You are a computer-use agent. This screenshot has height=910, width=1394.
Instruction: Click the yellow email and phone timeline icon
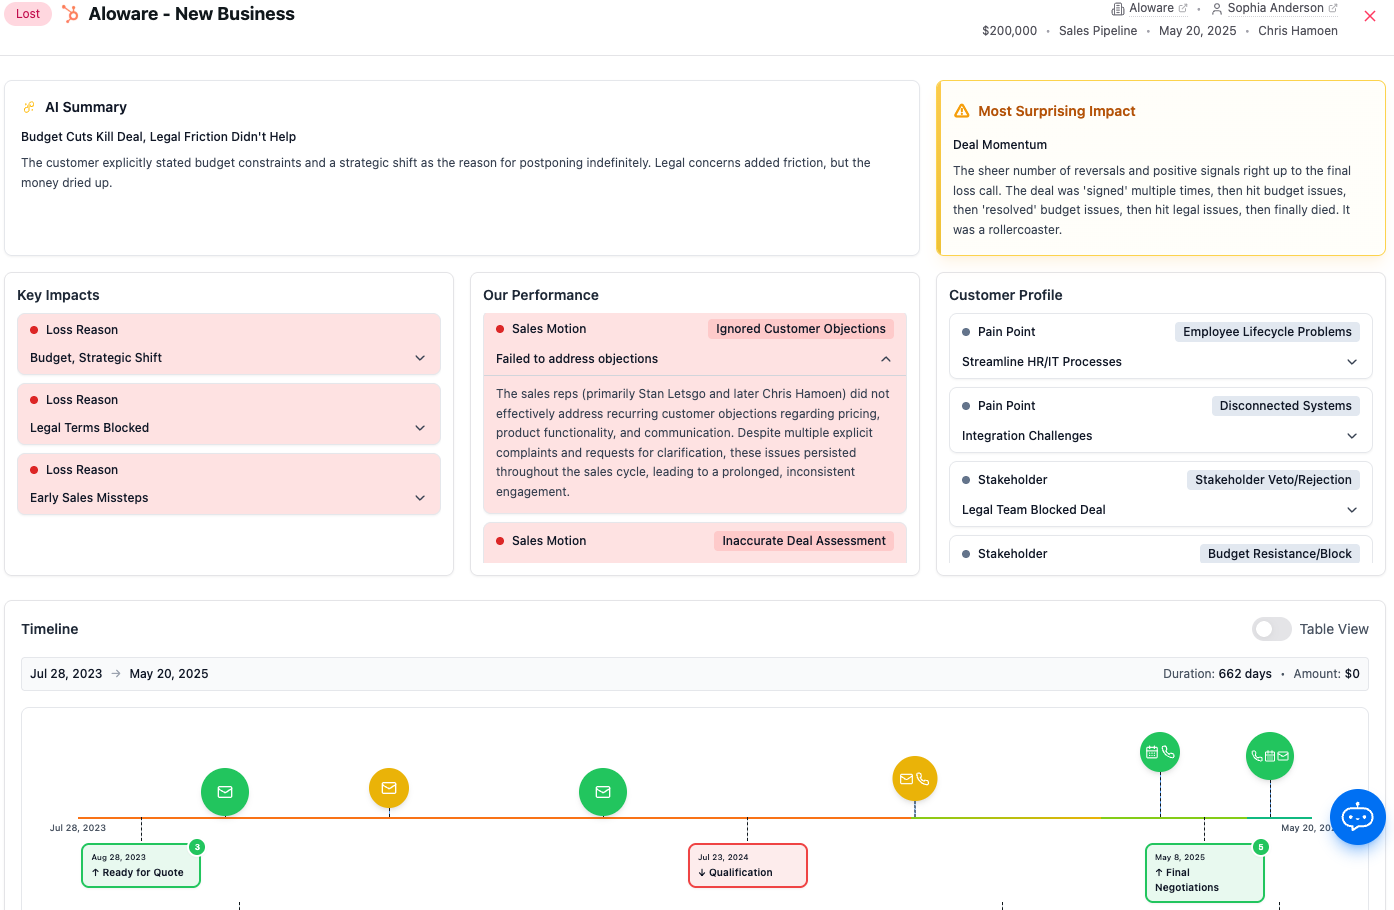[x=915, y=779]
